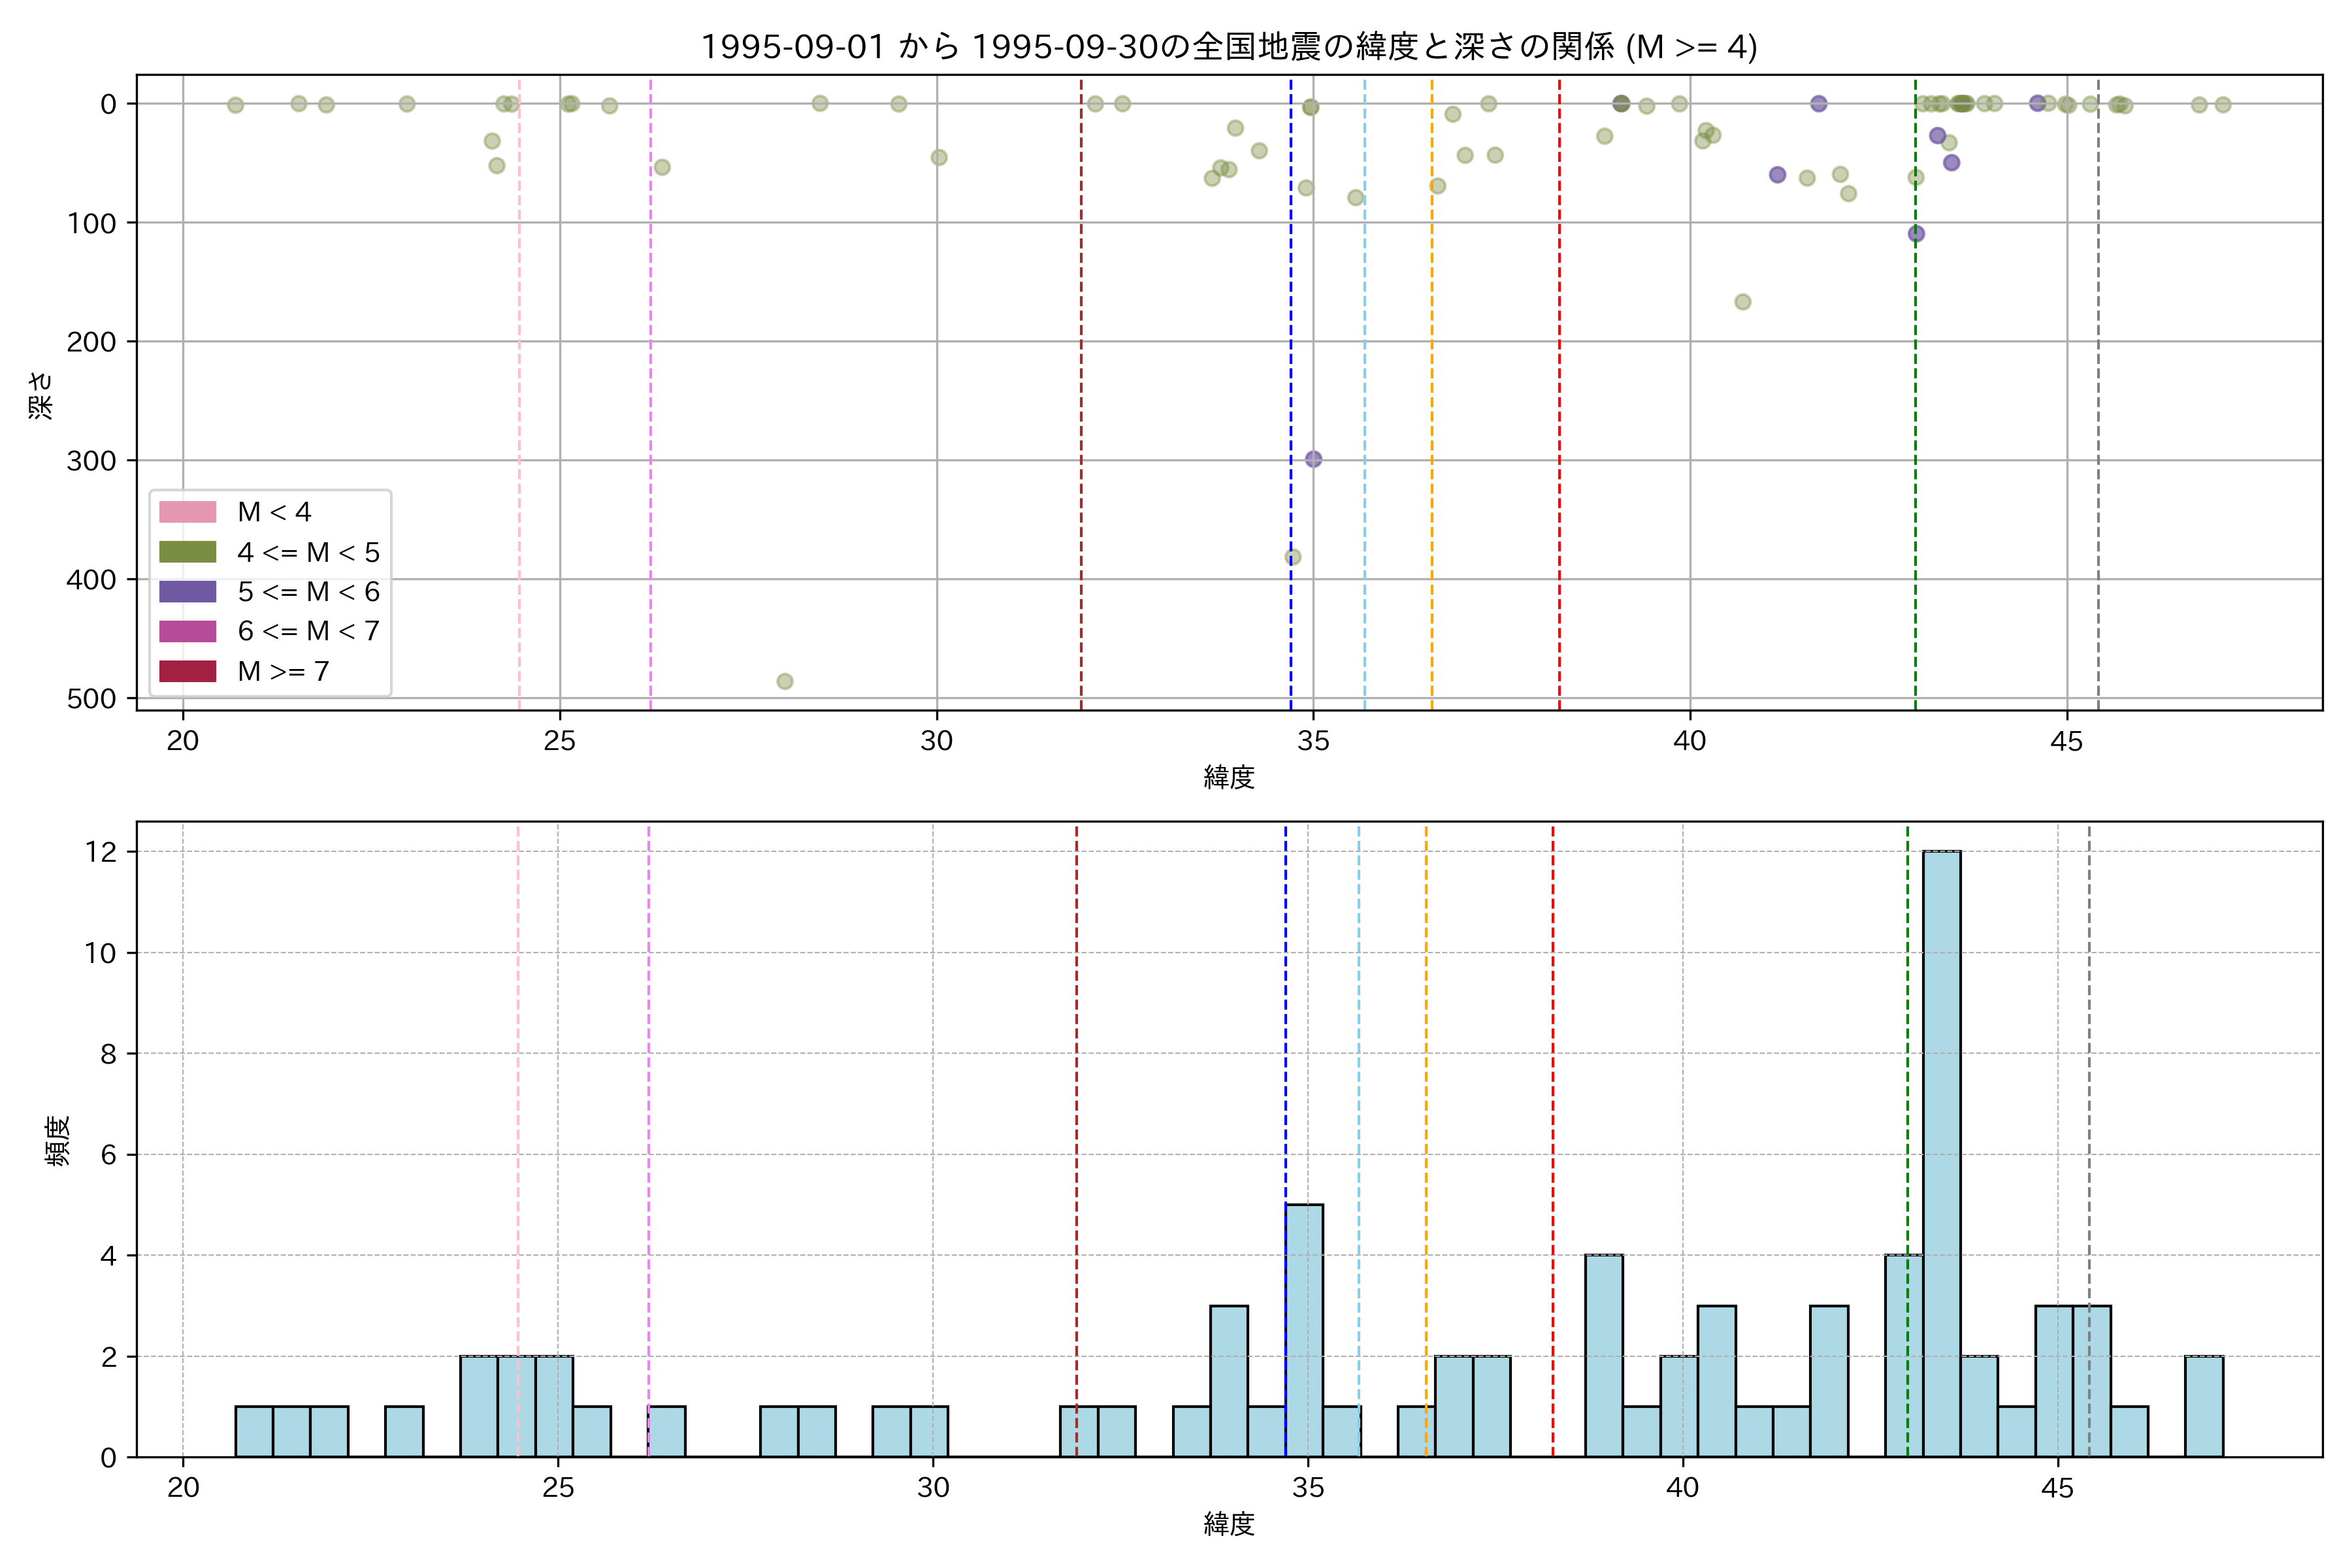The width and height of the screenshot is (2352, 1568).
Task: Click the 頻度 y-axis label of histogram
Action: pos(58,1140)
